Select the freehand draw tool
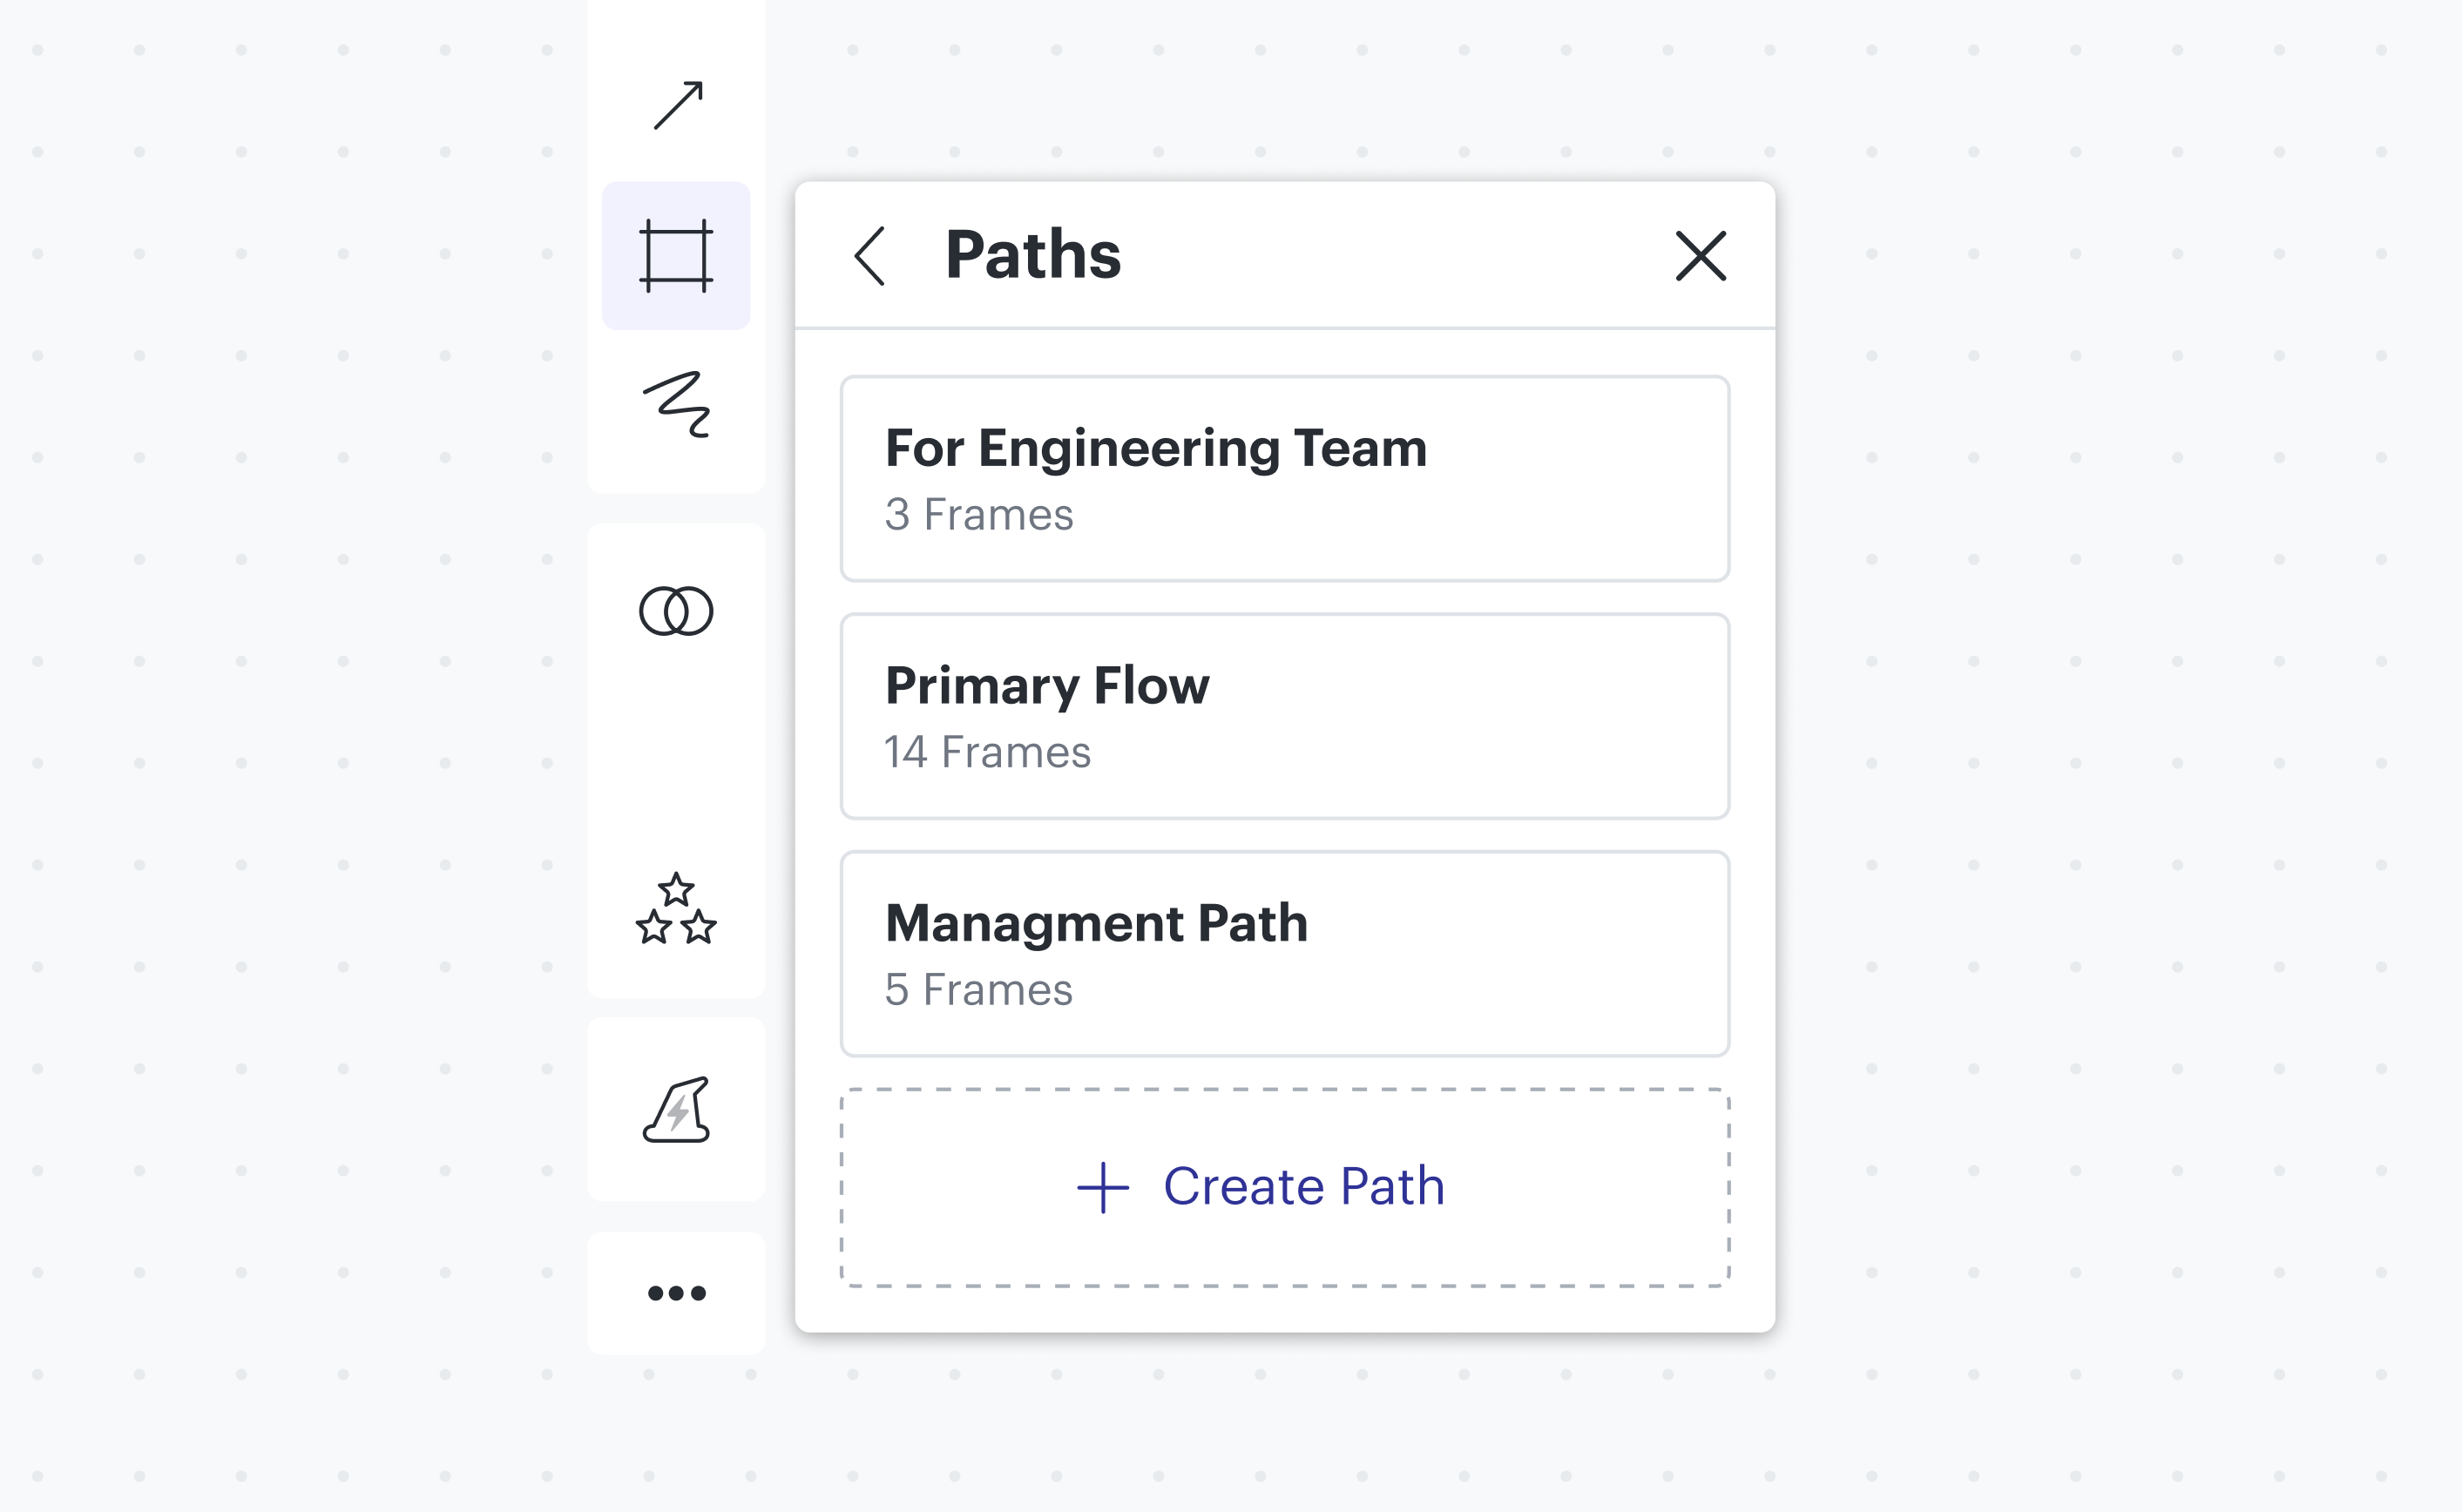This screenshot has height=1512, width=2462. tap(676, 405)
